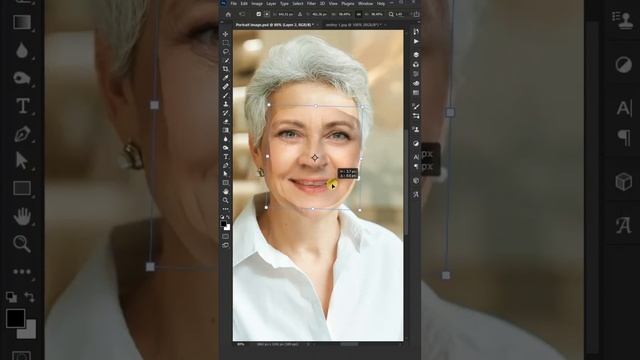Toggle maintain aspect ratio link in options bar
Image resolution: width=640 pixels, height=360 pixels.
point(359,14)
